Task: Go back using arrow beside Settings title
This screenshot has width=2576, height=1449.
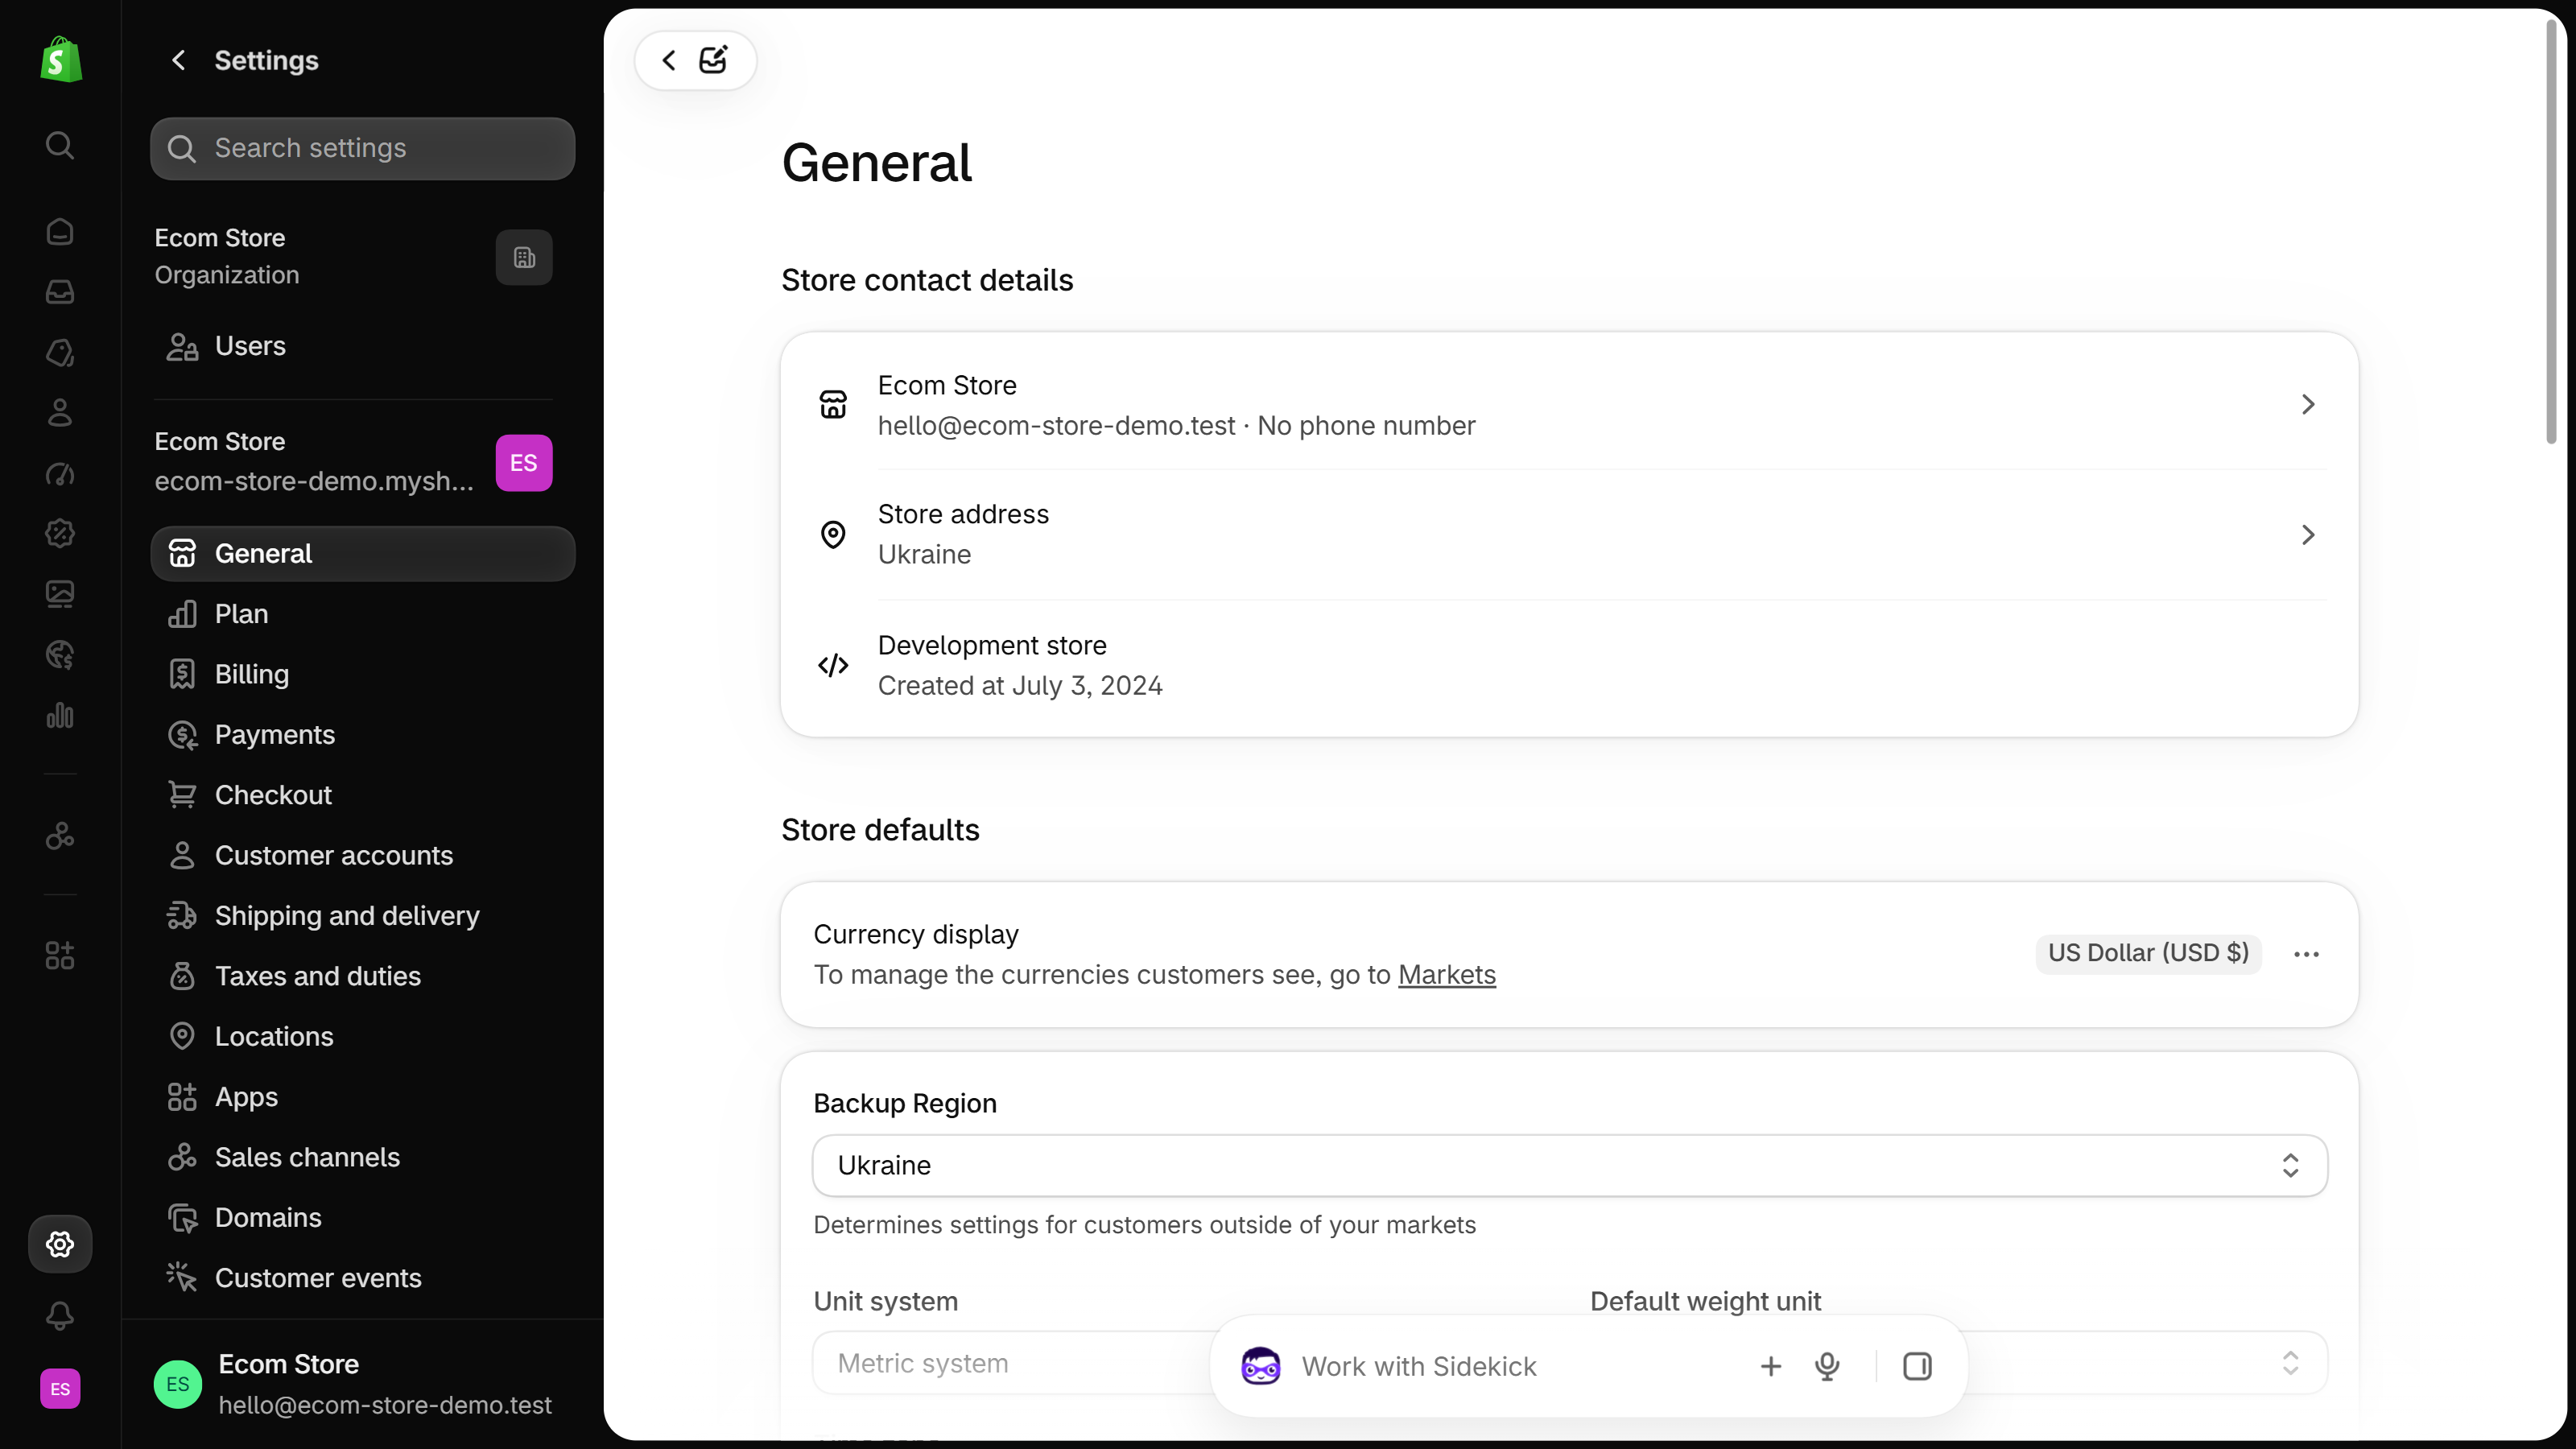Action: pos(179,61)
